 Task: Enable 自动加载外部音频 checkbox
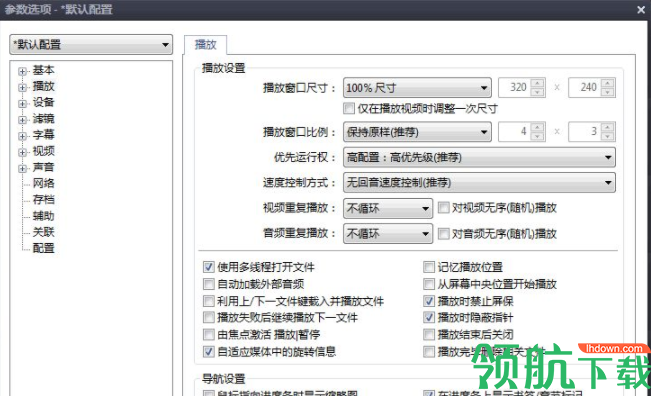(x=208, y=284)
